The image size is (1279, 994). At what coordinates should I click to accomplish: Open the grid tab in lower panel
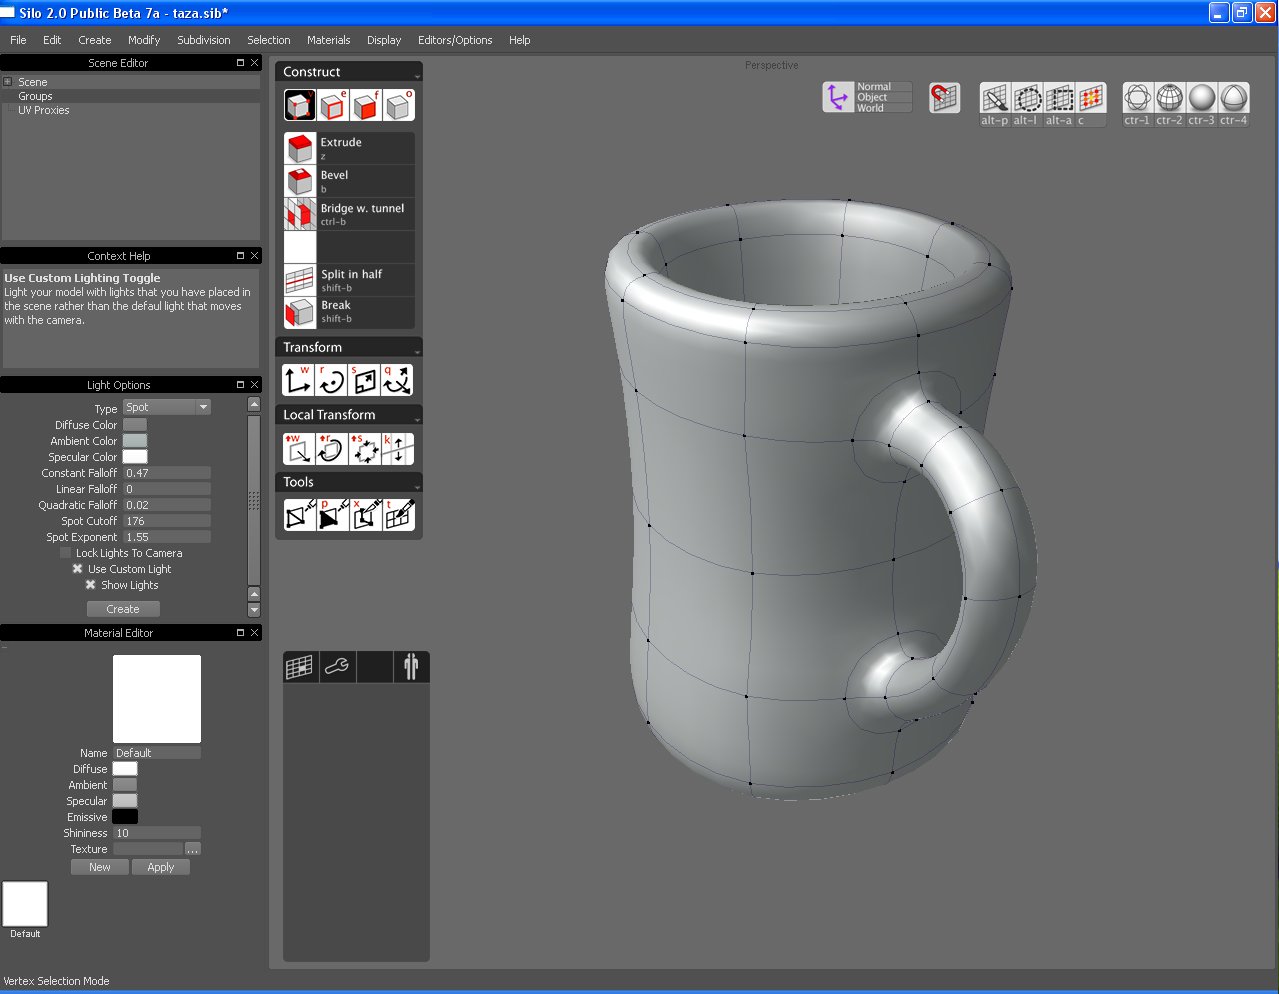pyautogui.click(x=300, y=667)
